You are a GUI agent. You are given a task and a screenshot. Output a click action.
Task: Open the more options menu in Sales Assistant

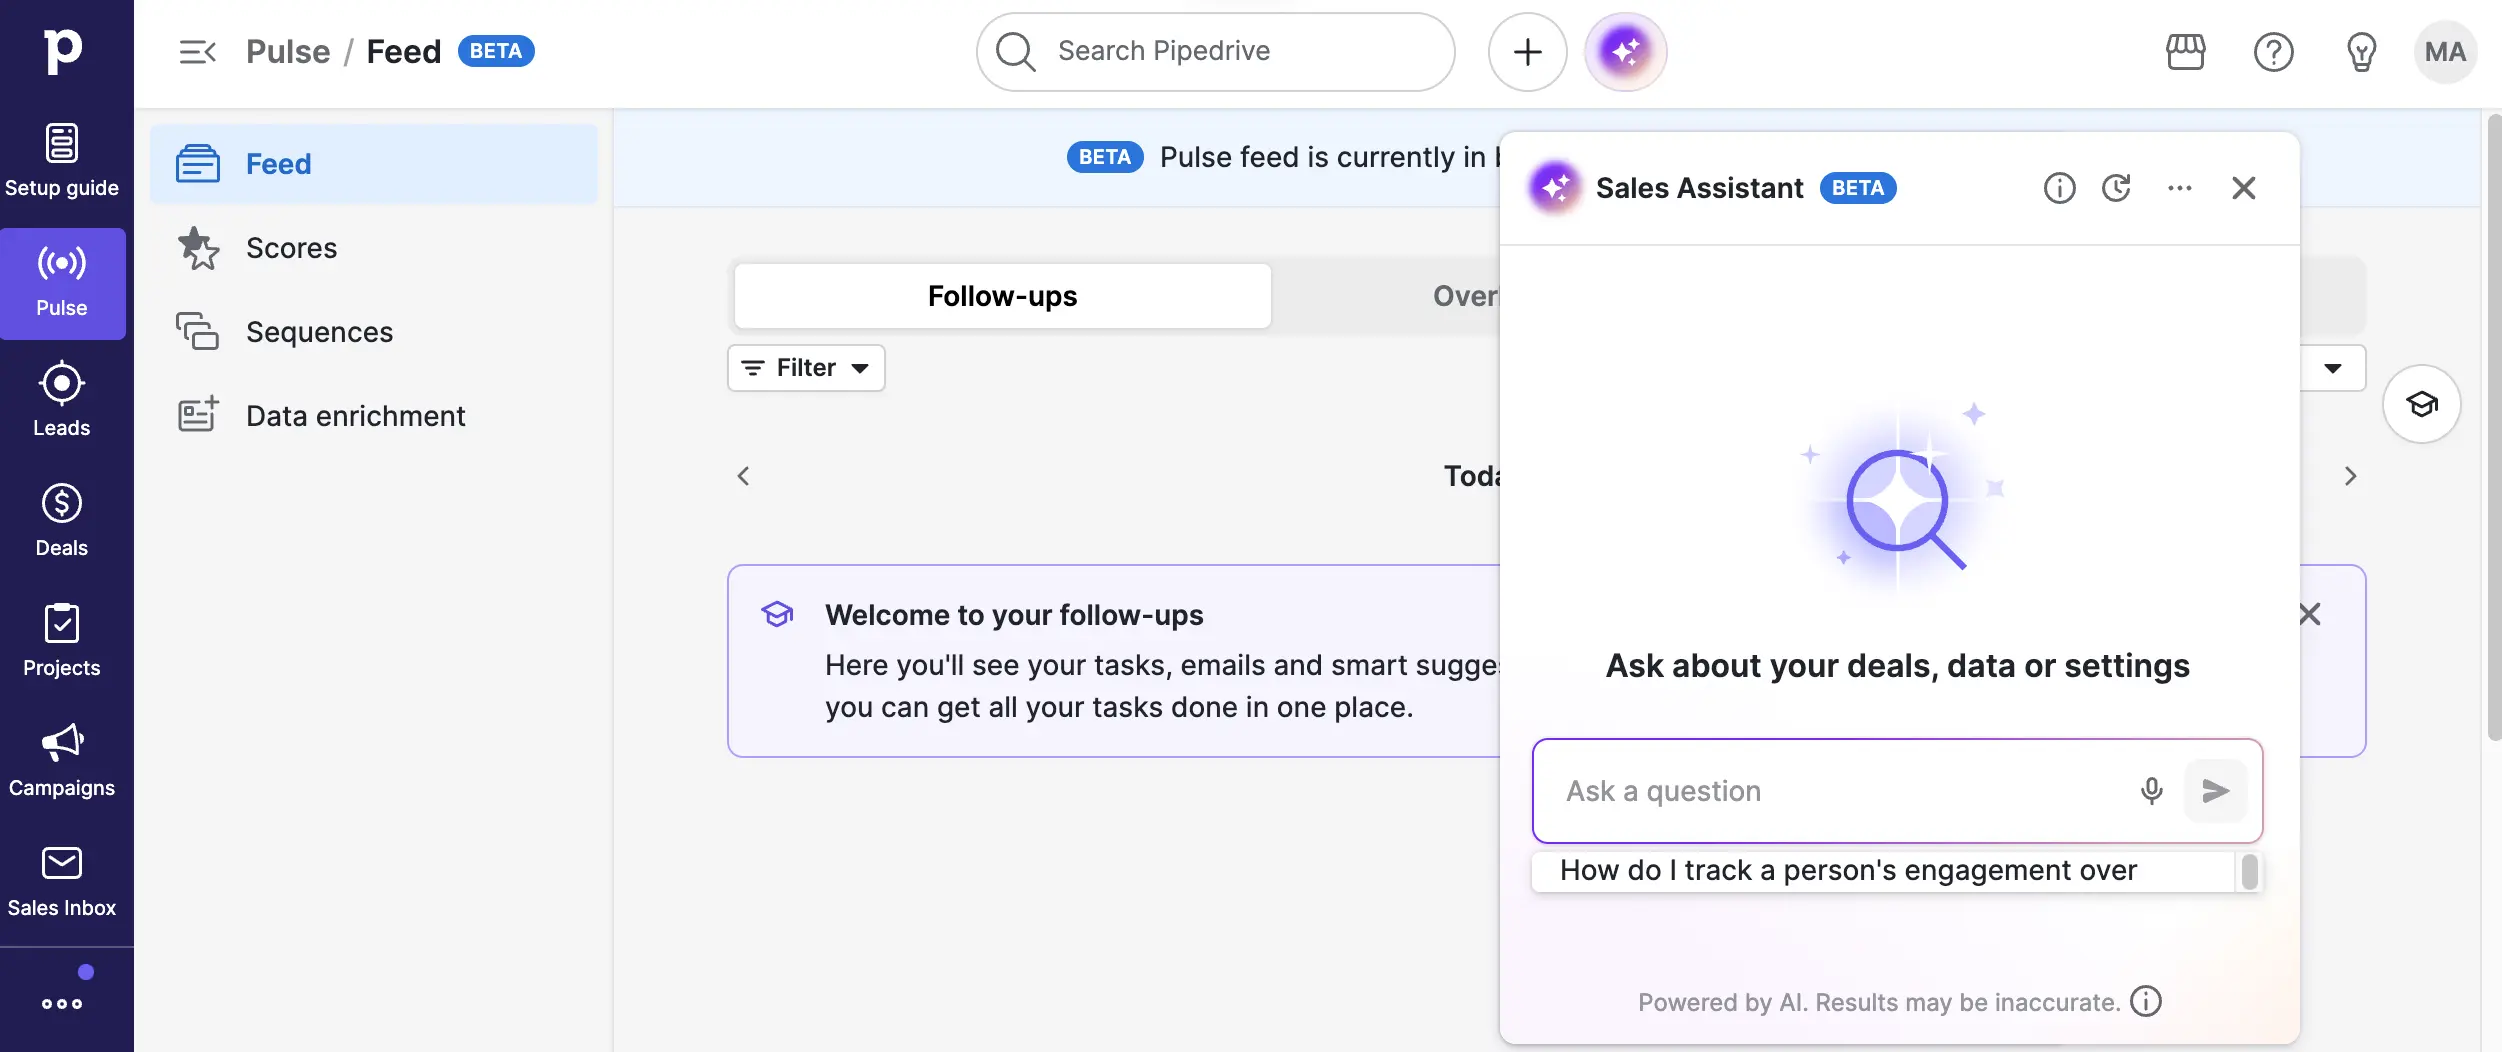click(2180, 188)
